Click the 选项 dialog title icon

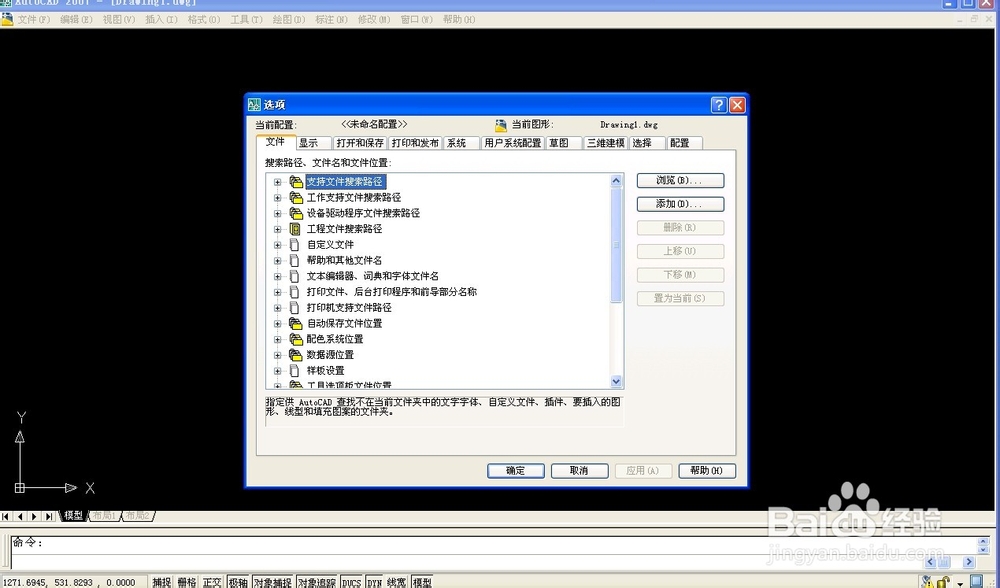(x=254, y=105)
